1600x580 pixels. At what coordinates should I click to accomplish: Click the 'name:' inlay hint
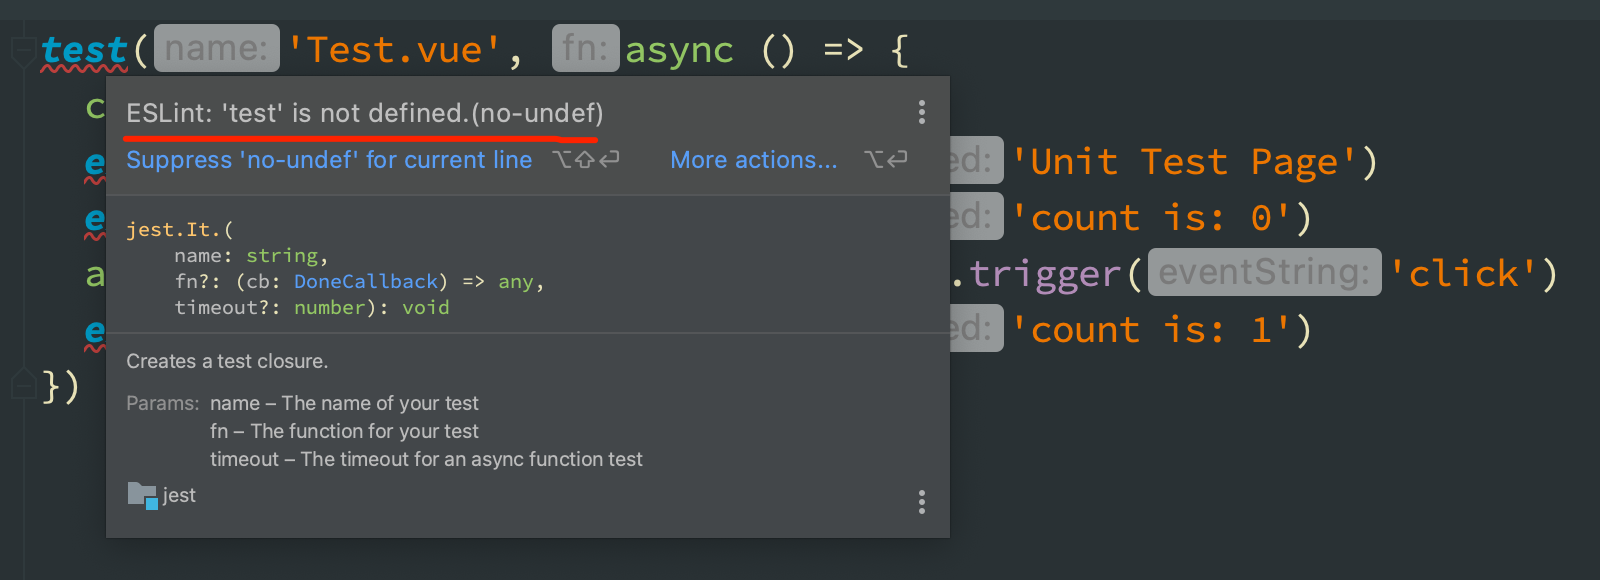coord(216,49)
